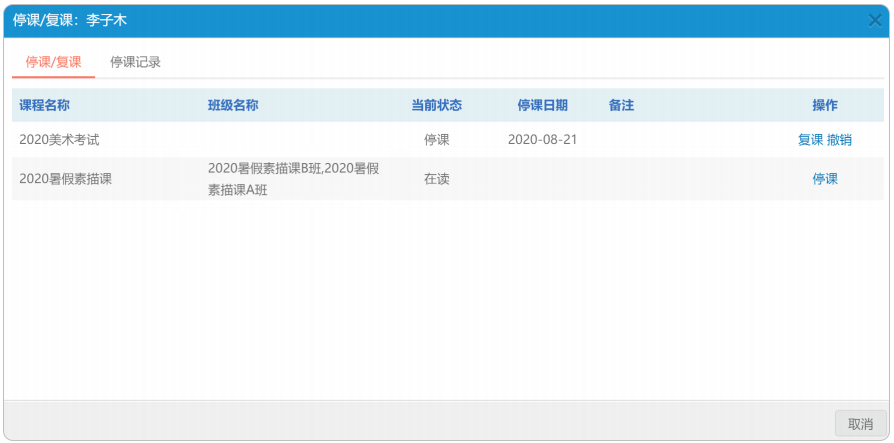Click the 停课 status cell of 2020美术考试
This screenshot has height=443, width=894.
436,140
